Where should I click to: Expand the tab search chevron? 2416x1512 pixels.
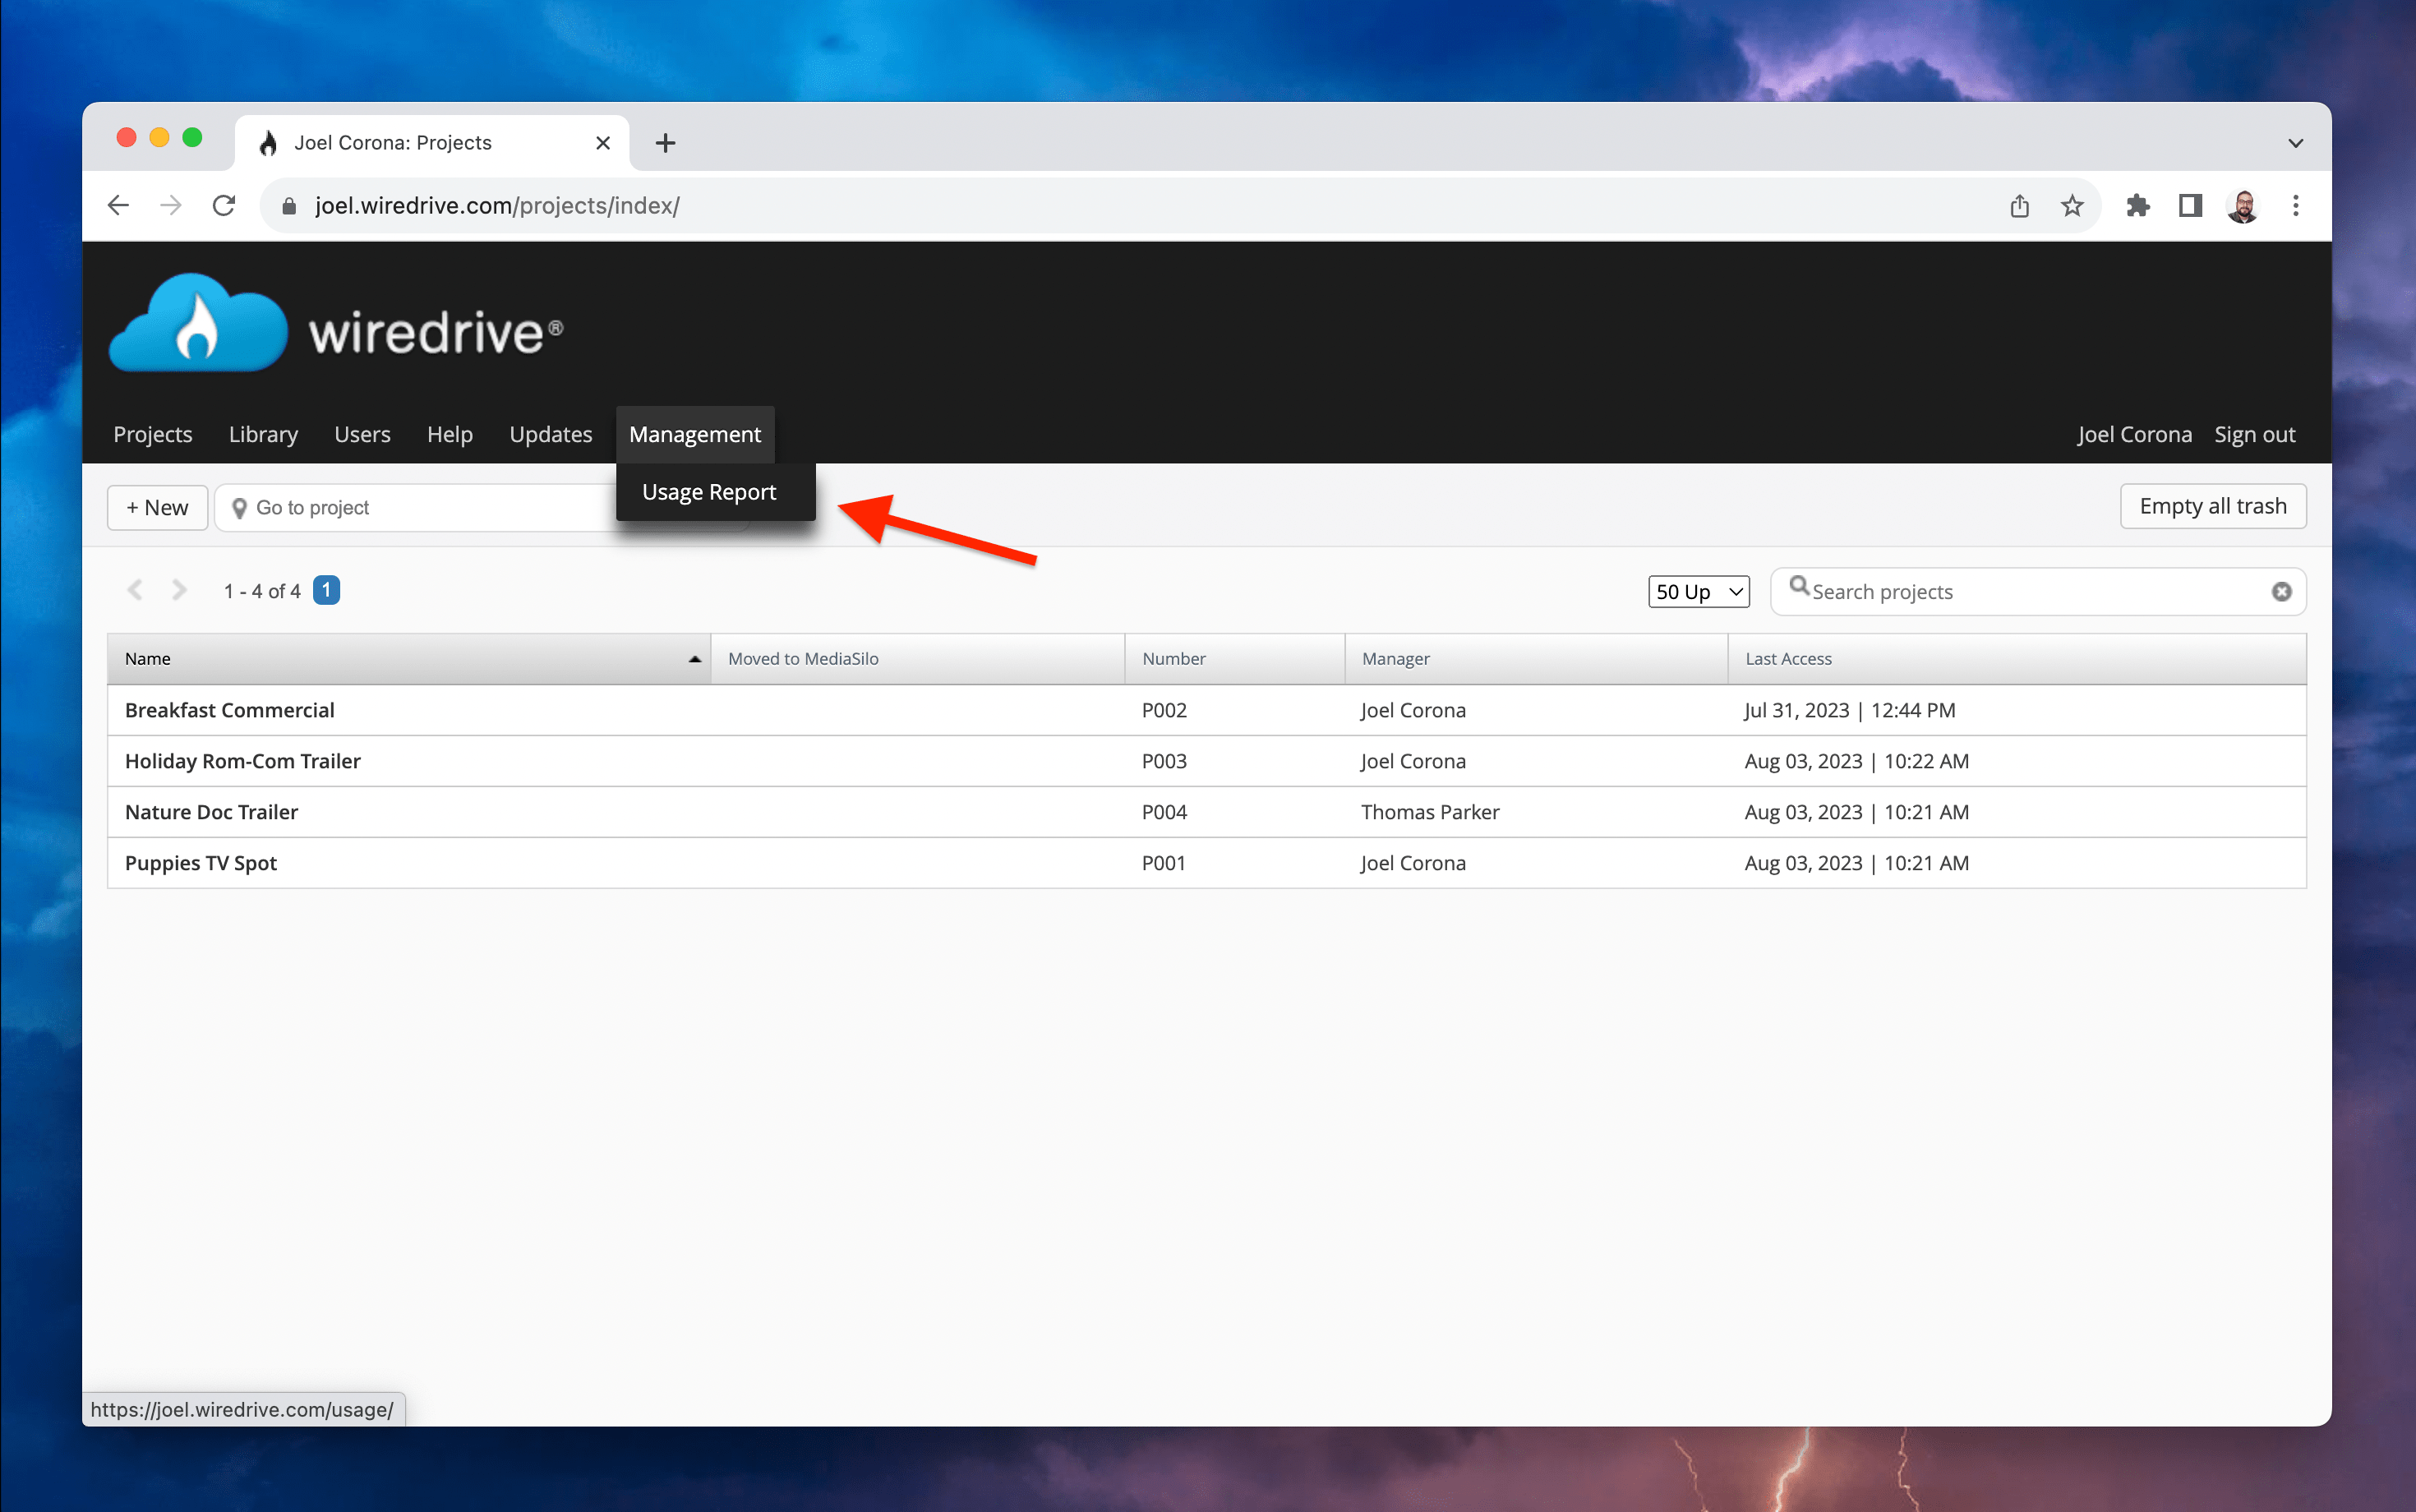click(x=2295, y=143)
